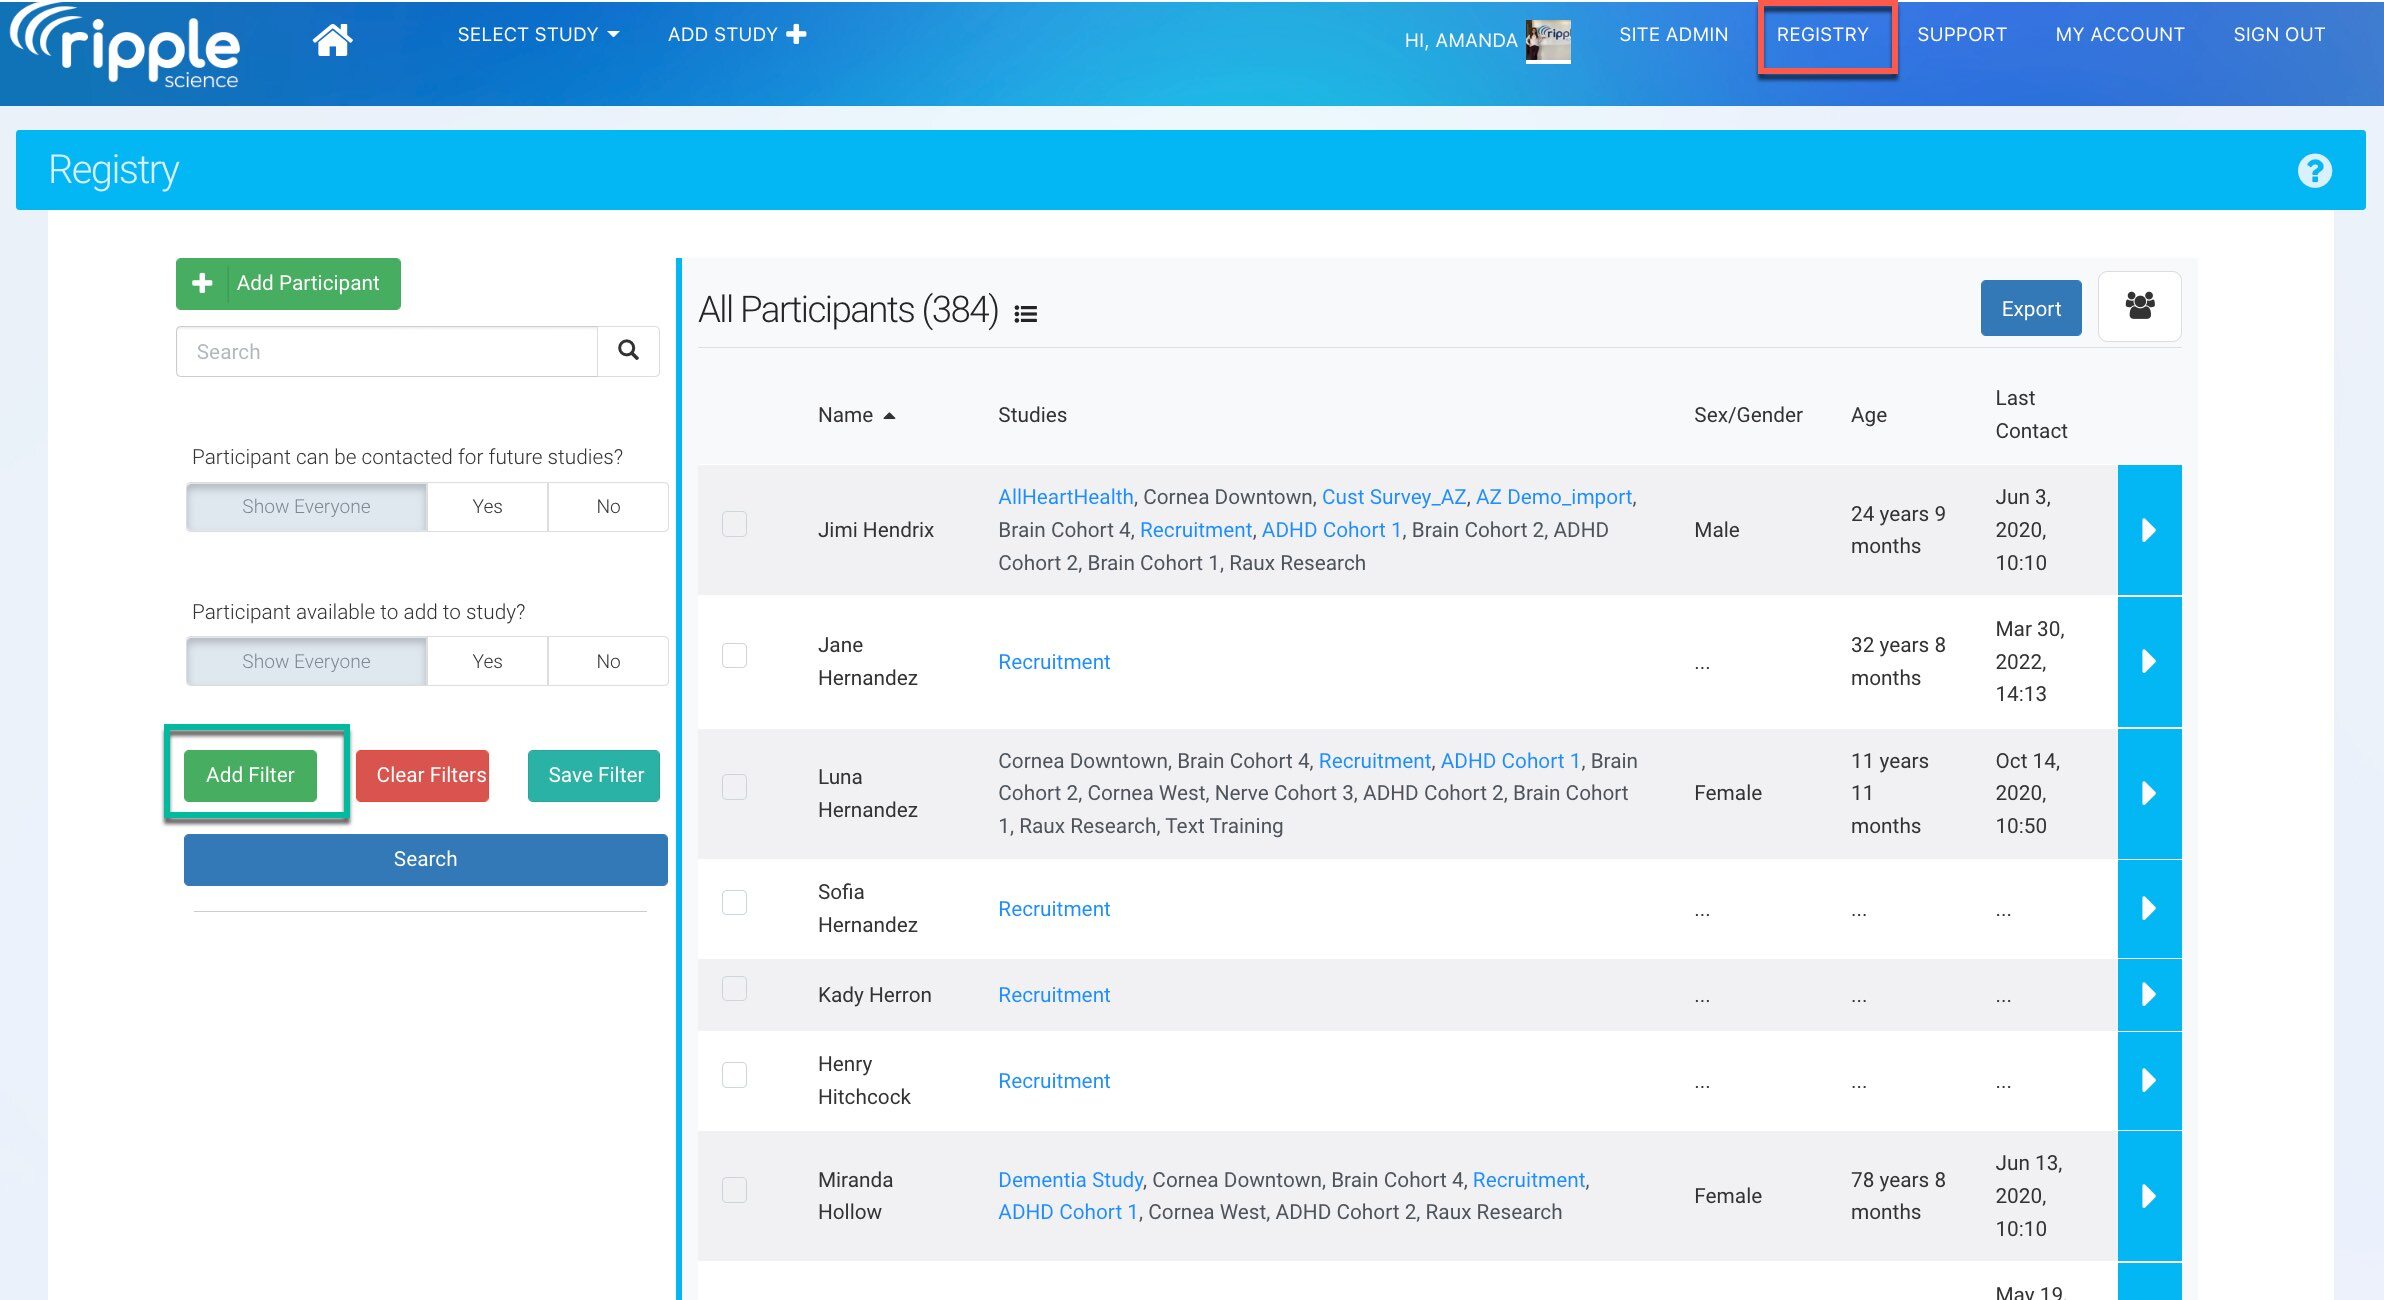Set future studies contact to Yes
Screen dimensions: 2384x1300
[x=487, y=507]
